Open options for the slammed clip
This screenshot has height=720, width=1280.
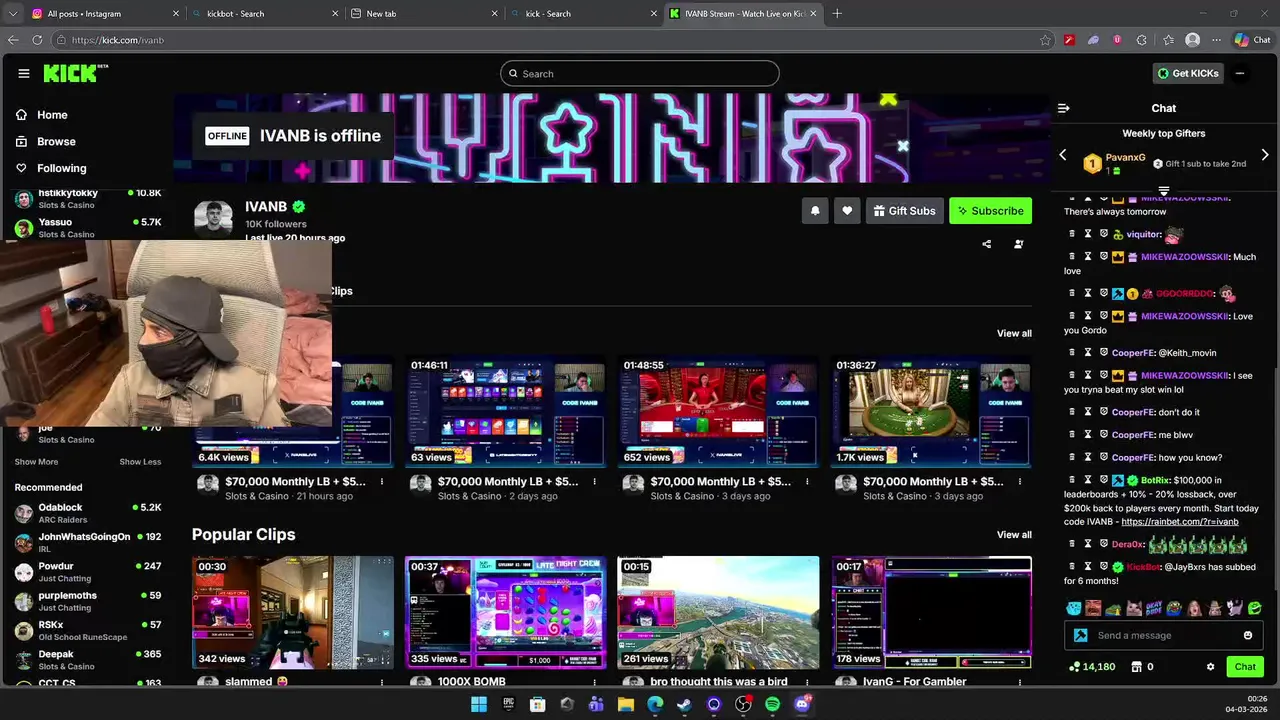point(381,682)
